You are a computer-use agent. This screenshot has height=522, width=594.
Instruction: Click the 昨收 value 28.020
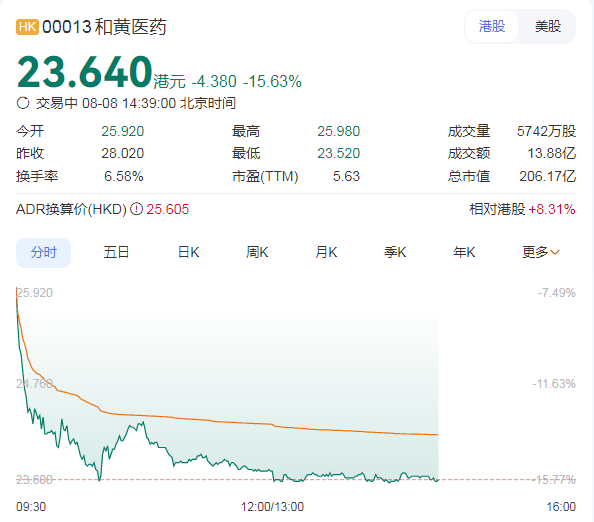click(122, 153)
